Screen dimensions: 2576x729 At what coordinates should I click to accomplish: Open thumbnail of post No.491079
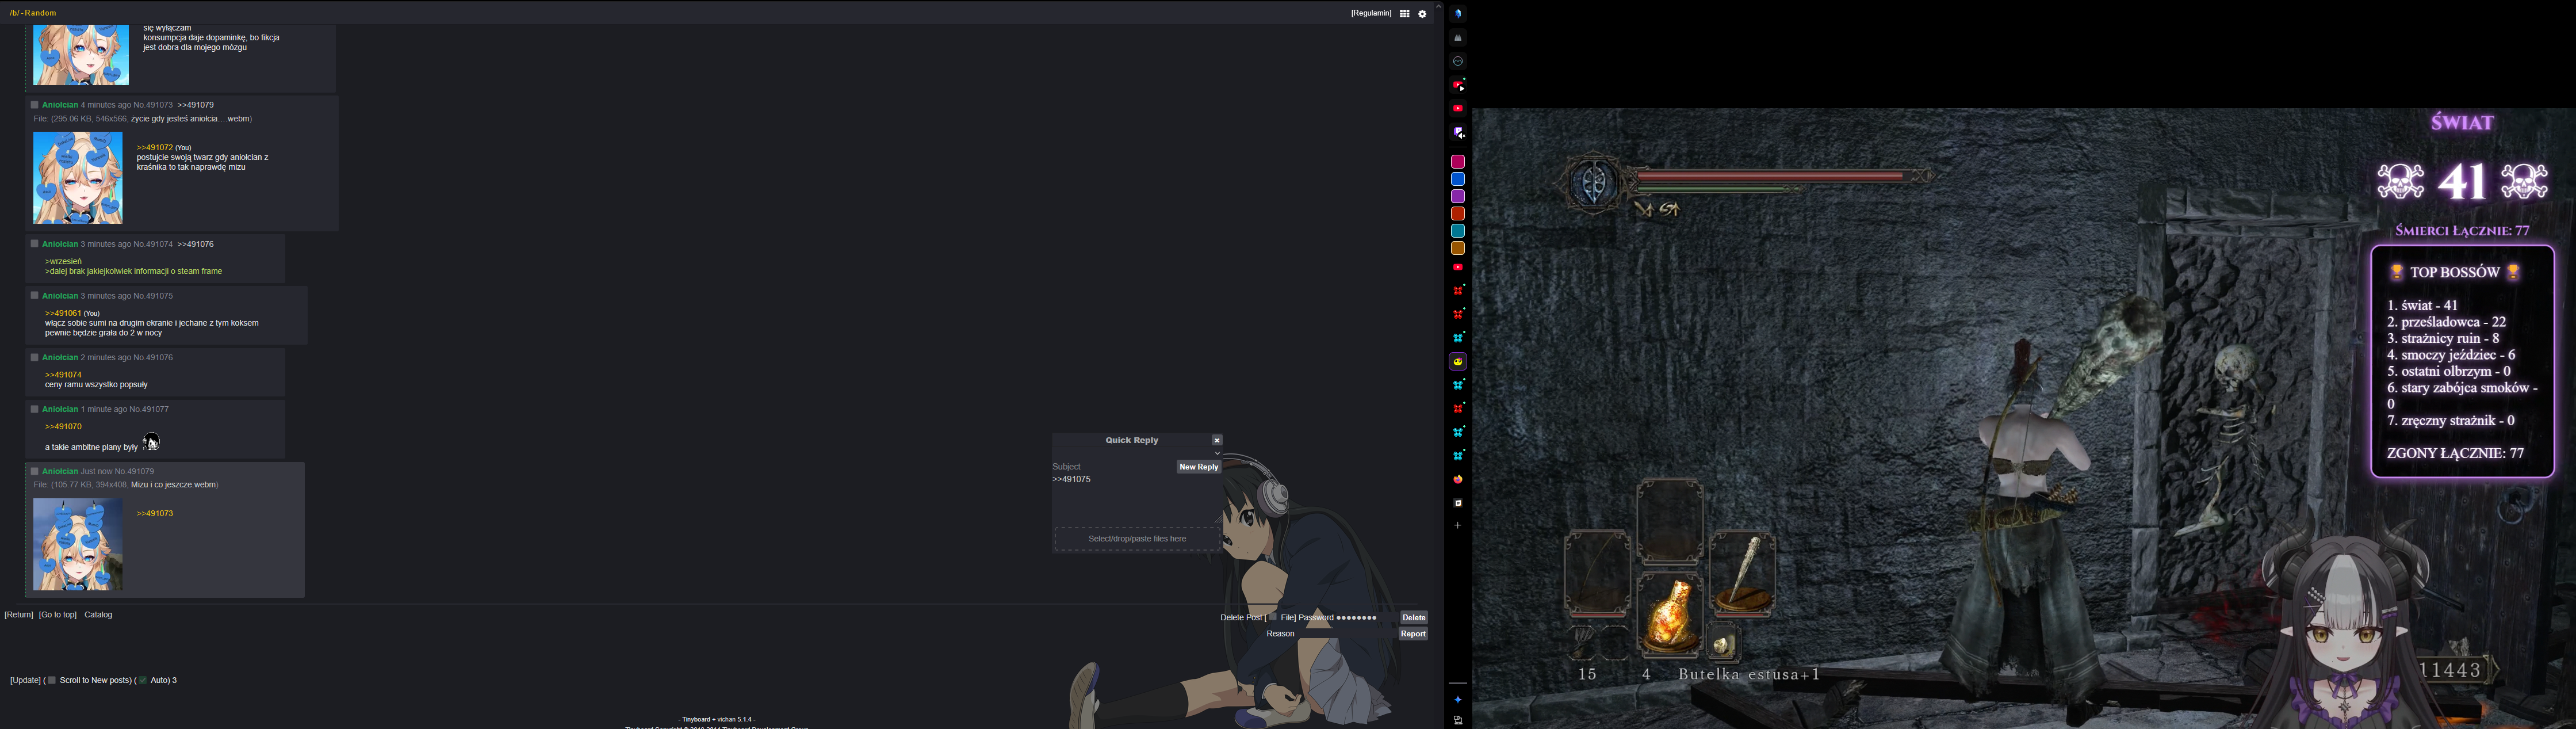tap(78, 545)
